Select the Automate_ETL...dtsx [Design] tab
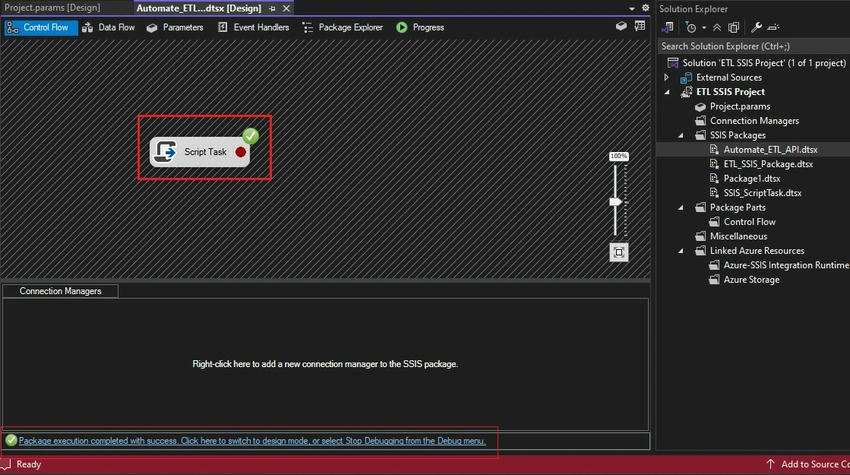 point(199,9)
